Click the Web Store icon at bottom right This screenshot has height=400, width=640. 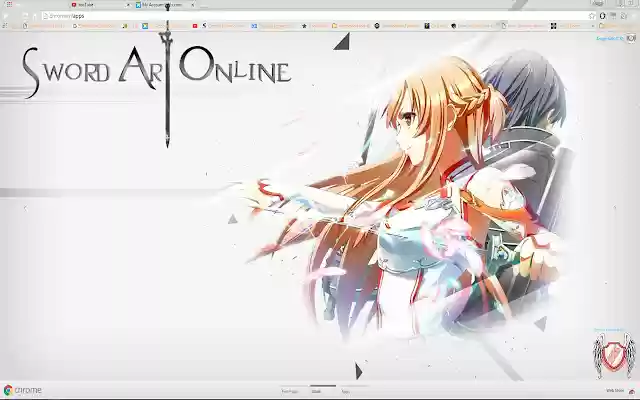point(632,391)
